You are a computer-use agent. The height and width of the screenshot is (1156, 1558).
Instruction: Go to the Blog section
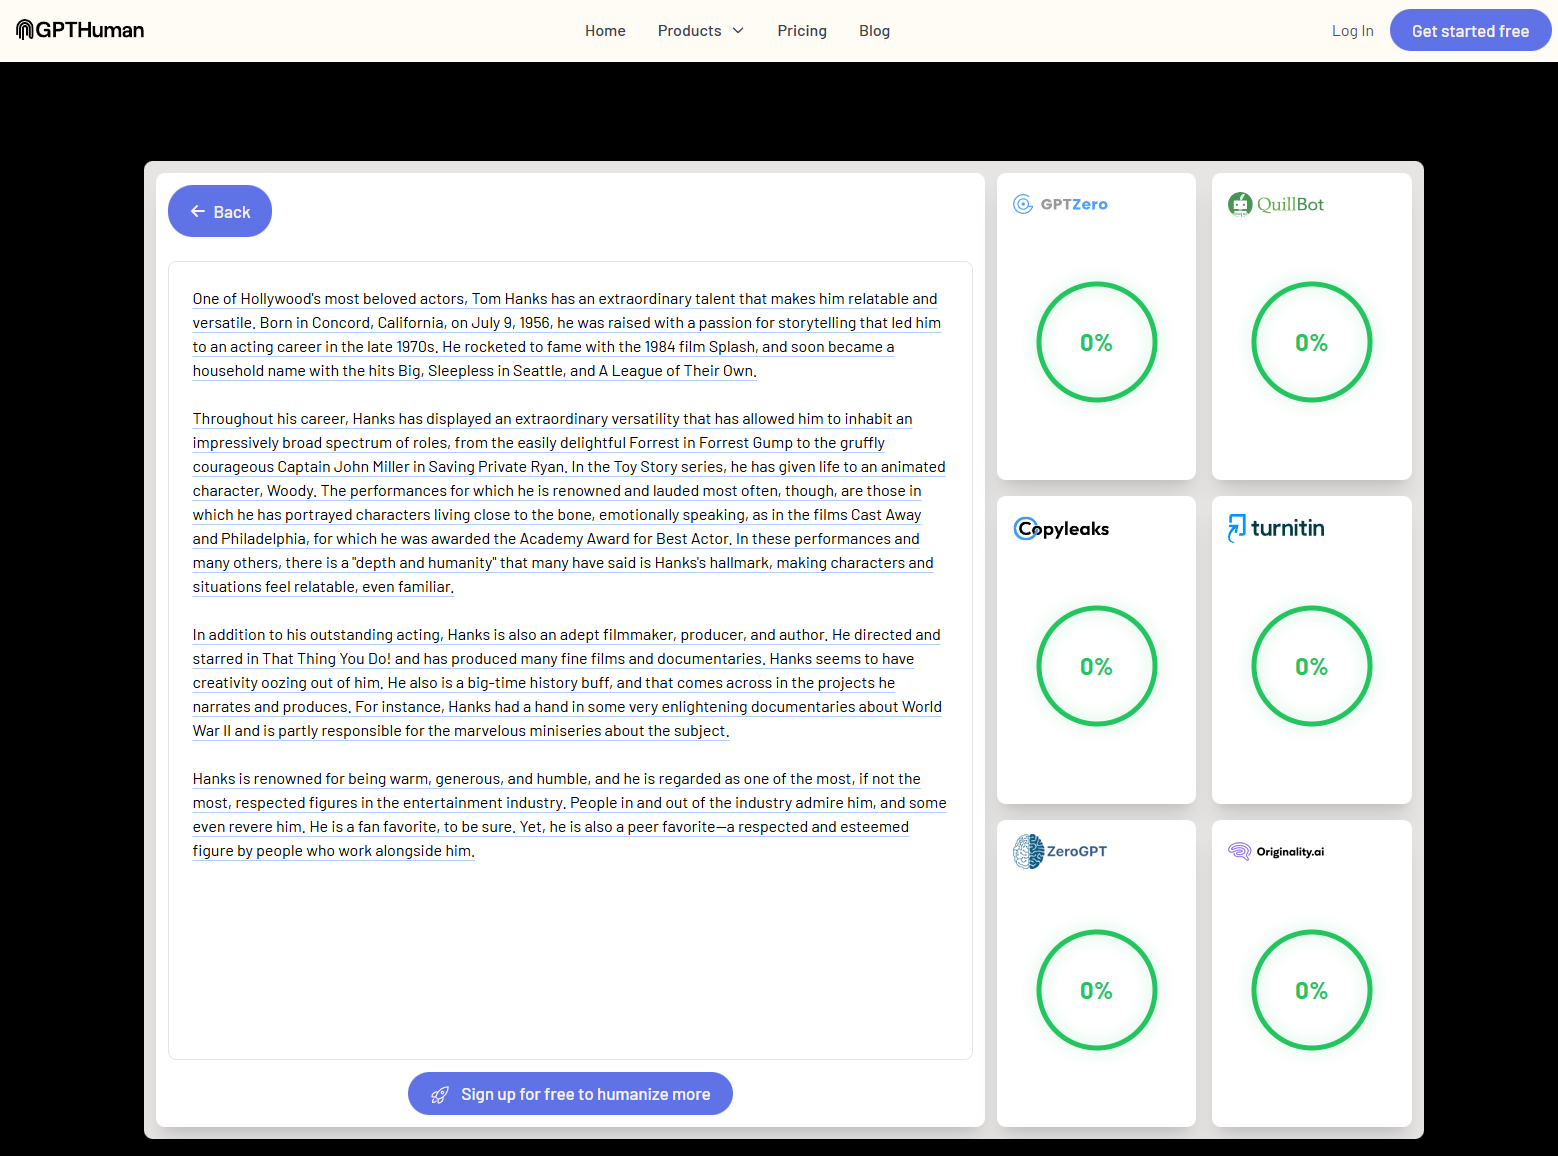click(874, 30)
